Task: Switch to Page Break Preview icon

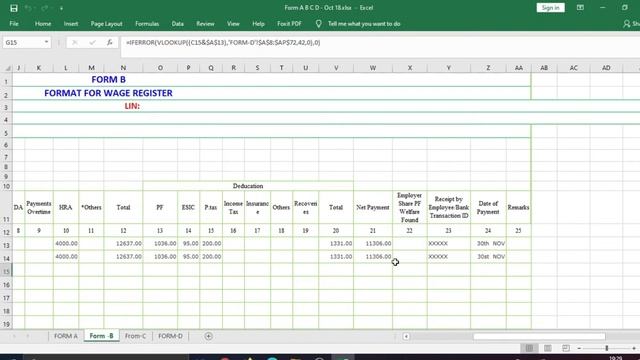Action: [566, 348]
